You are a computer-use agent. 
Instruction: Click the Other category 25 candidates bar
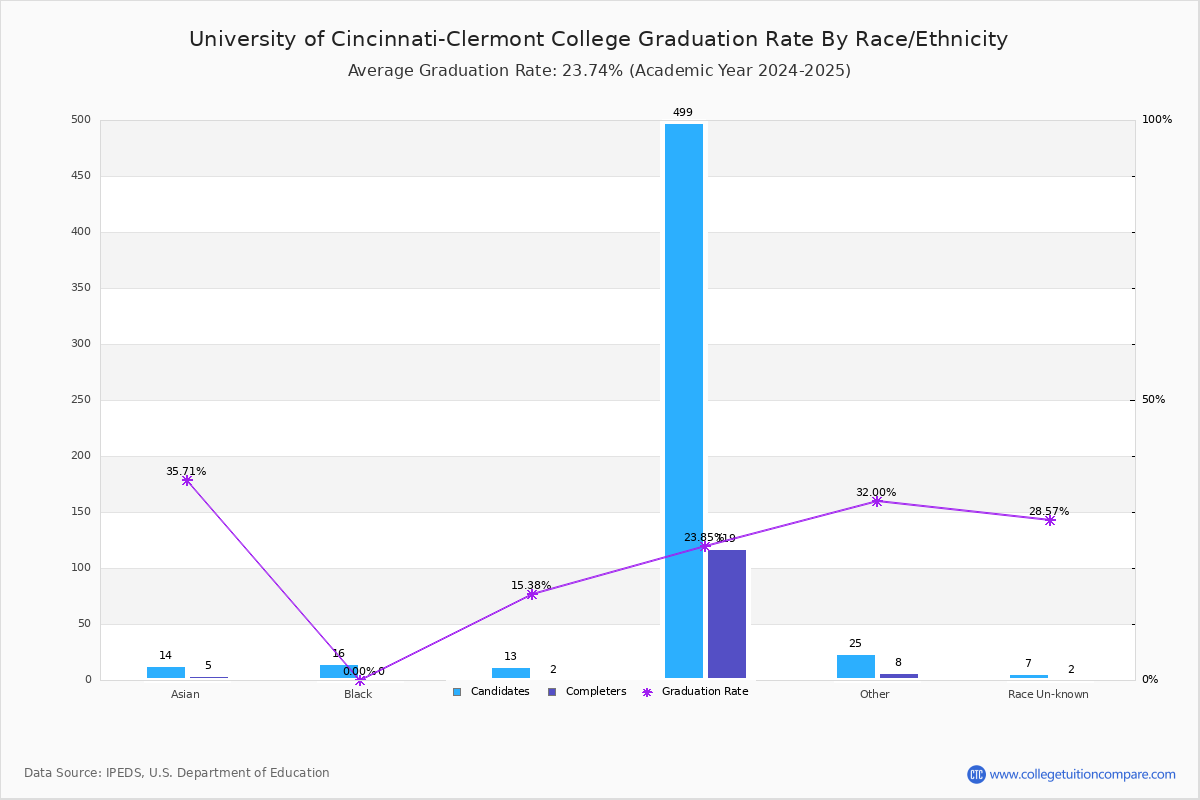pos(856,667)
